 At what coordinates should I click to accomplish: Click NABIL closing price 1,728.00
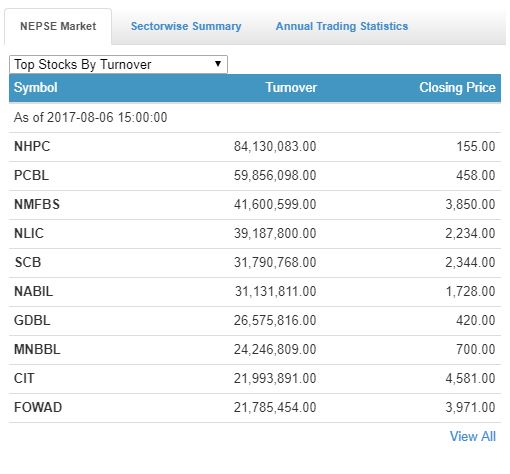click(x=471, y=291)
